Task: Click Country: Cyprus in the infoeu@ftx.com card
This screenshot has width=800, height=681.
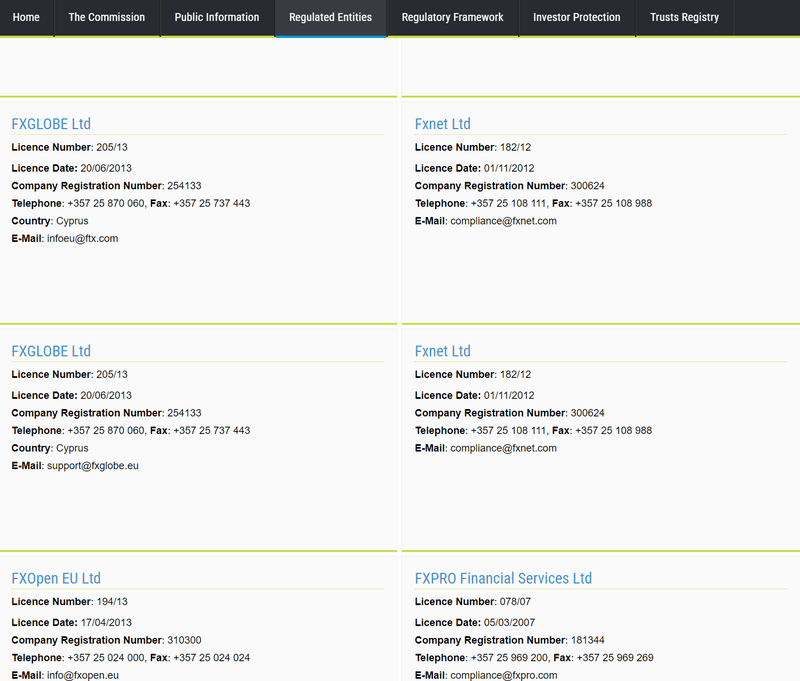Action: (50, 221)
